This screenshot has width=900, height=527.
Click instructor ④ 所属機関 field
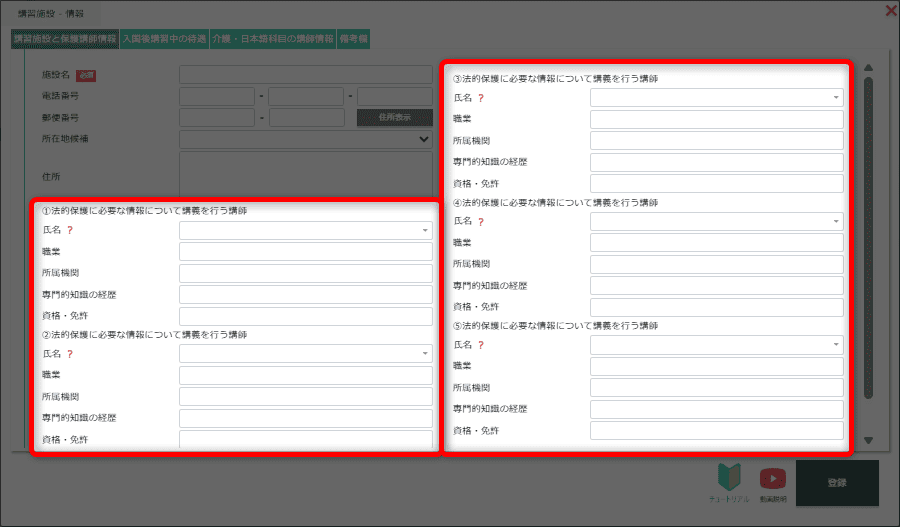pyautogui.click(x=717, y=264)
